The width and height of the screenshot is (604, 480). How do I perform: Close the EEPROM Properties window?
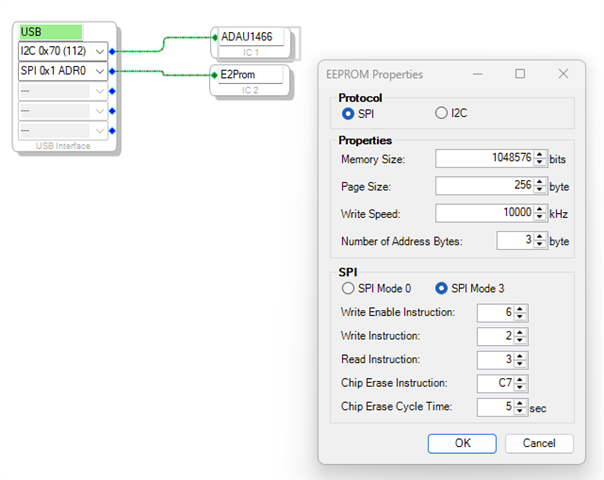click(x=563, y=74)
